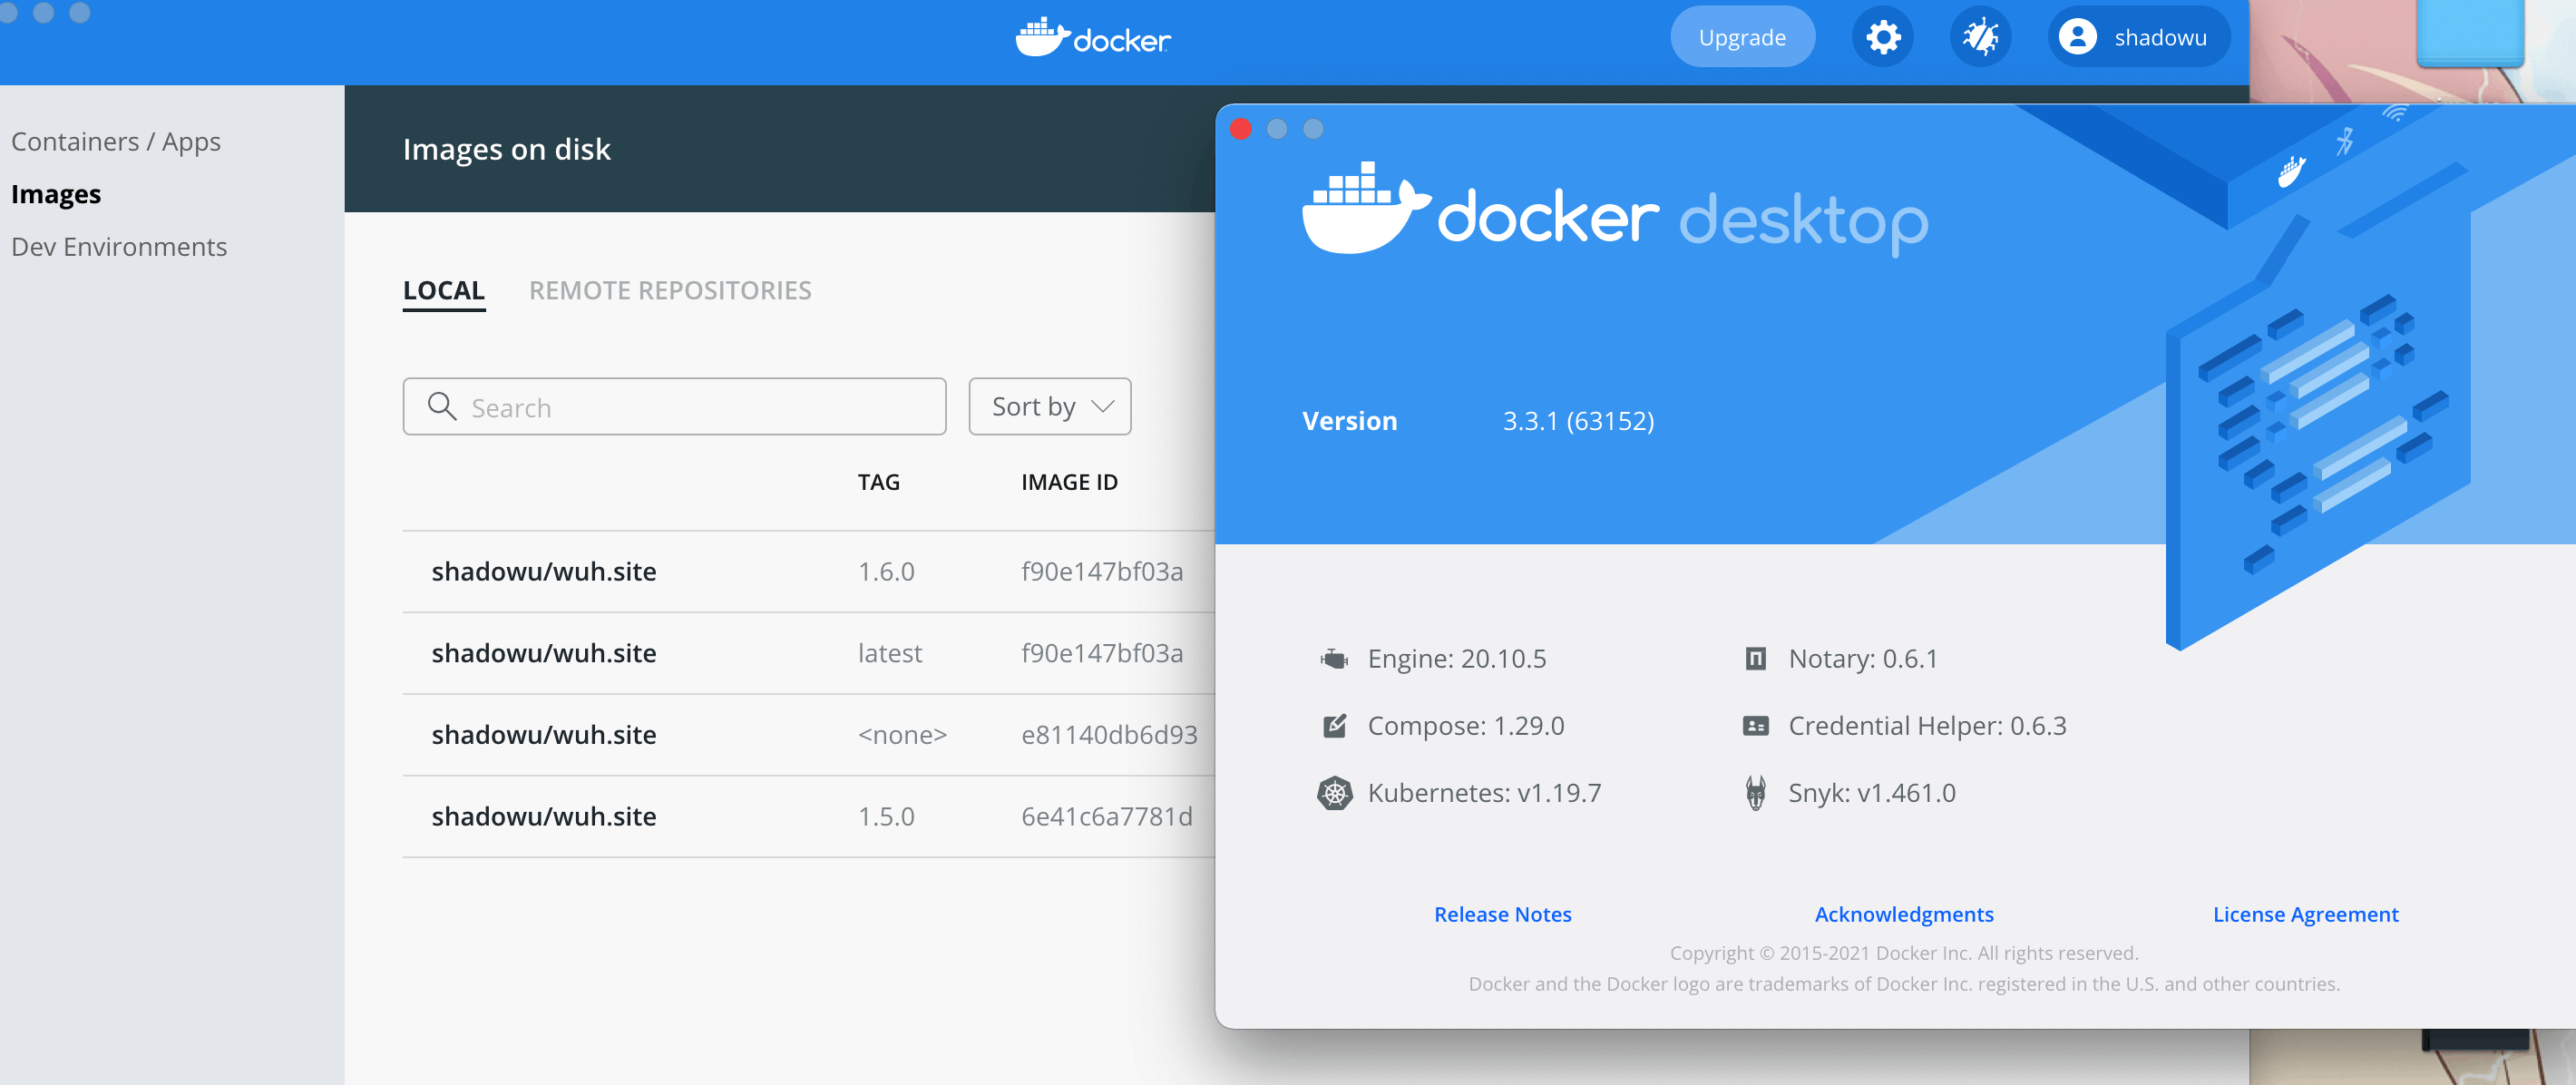Viewport: 2576px width, 1085px height.
Task: Click Snyk: v1.461.0 text
Action: click(1871, 793)
